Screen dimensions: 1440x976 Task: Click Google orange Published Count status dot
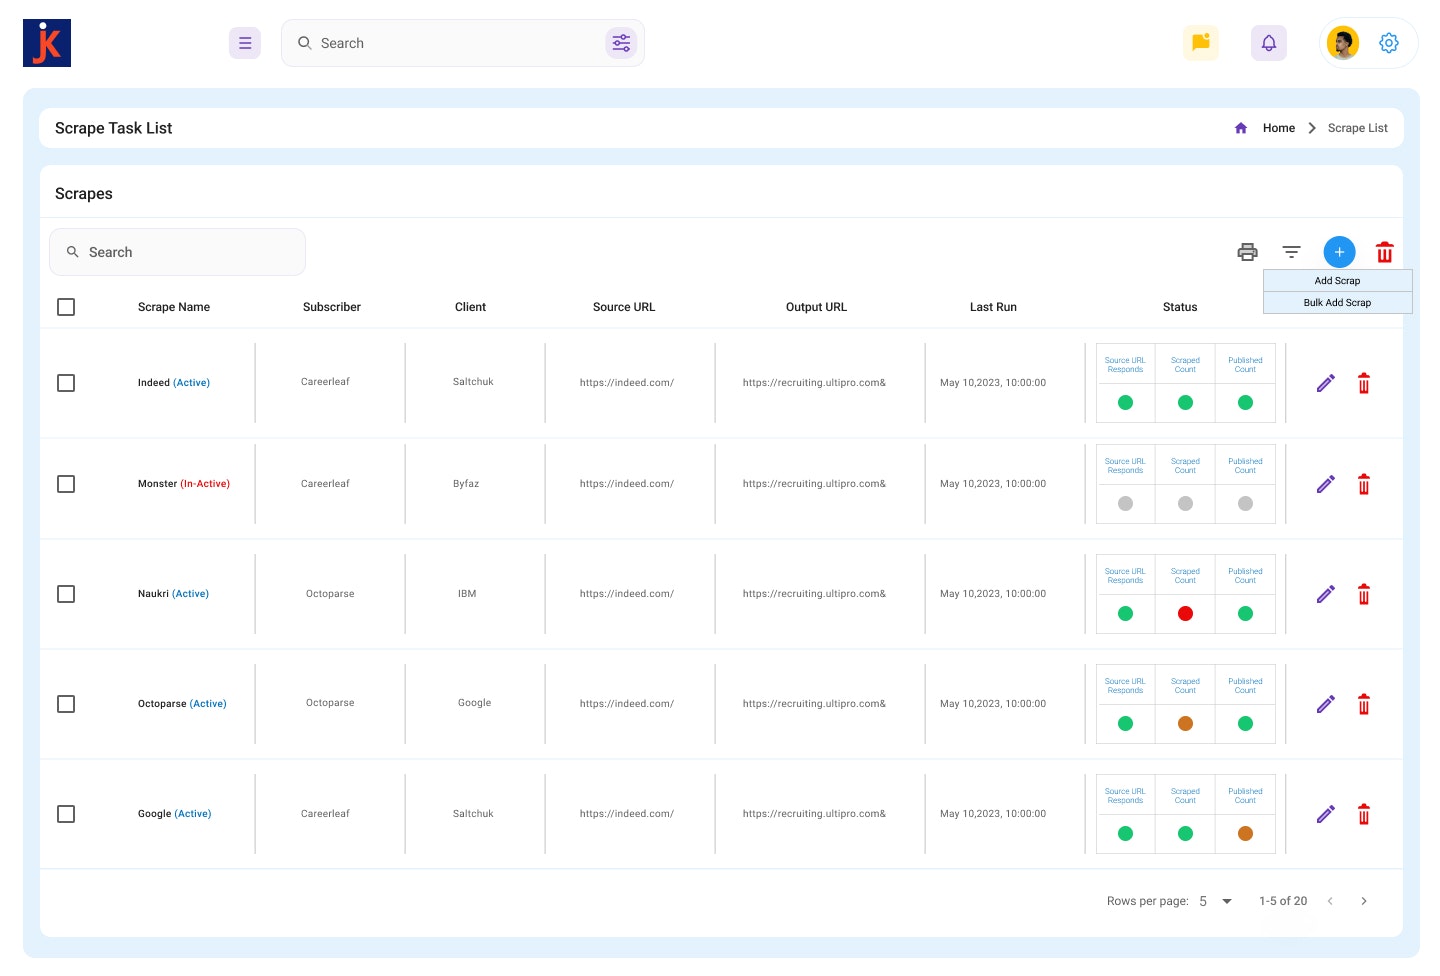pos(1245,834)
